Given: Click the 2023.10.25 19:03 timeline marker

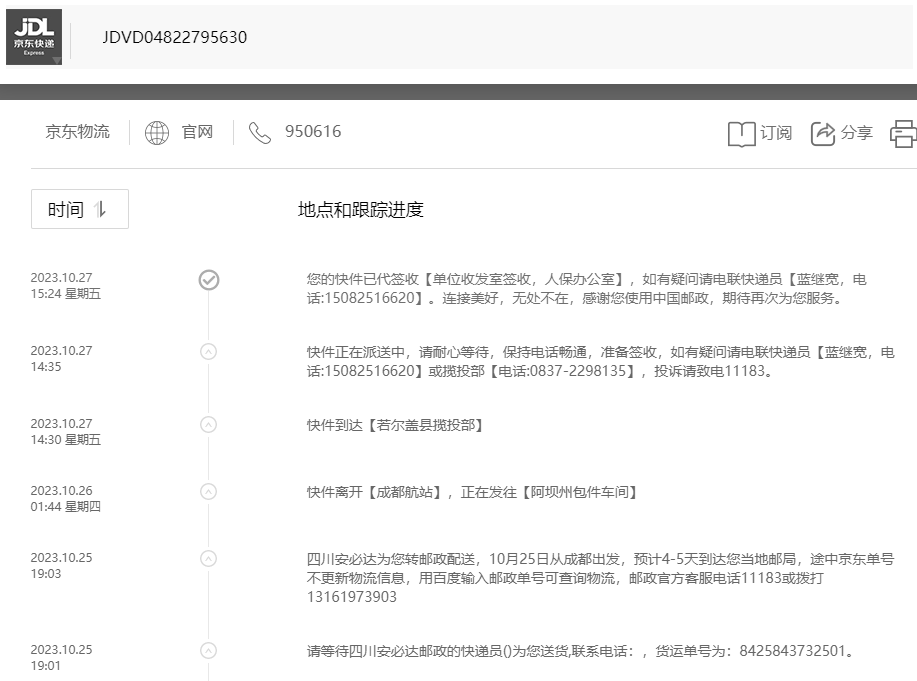Looking at the screenshot, I should tap(209, 559).
